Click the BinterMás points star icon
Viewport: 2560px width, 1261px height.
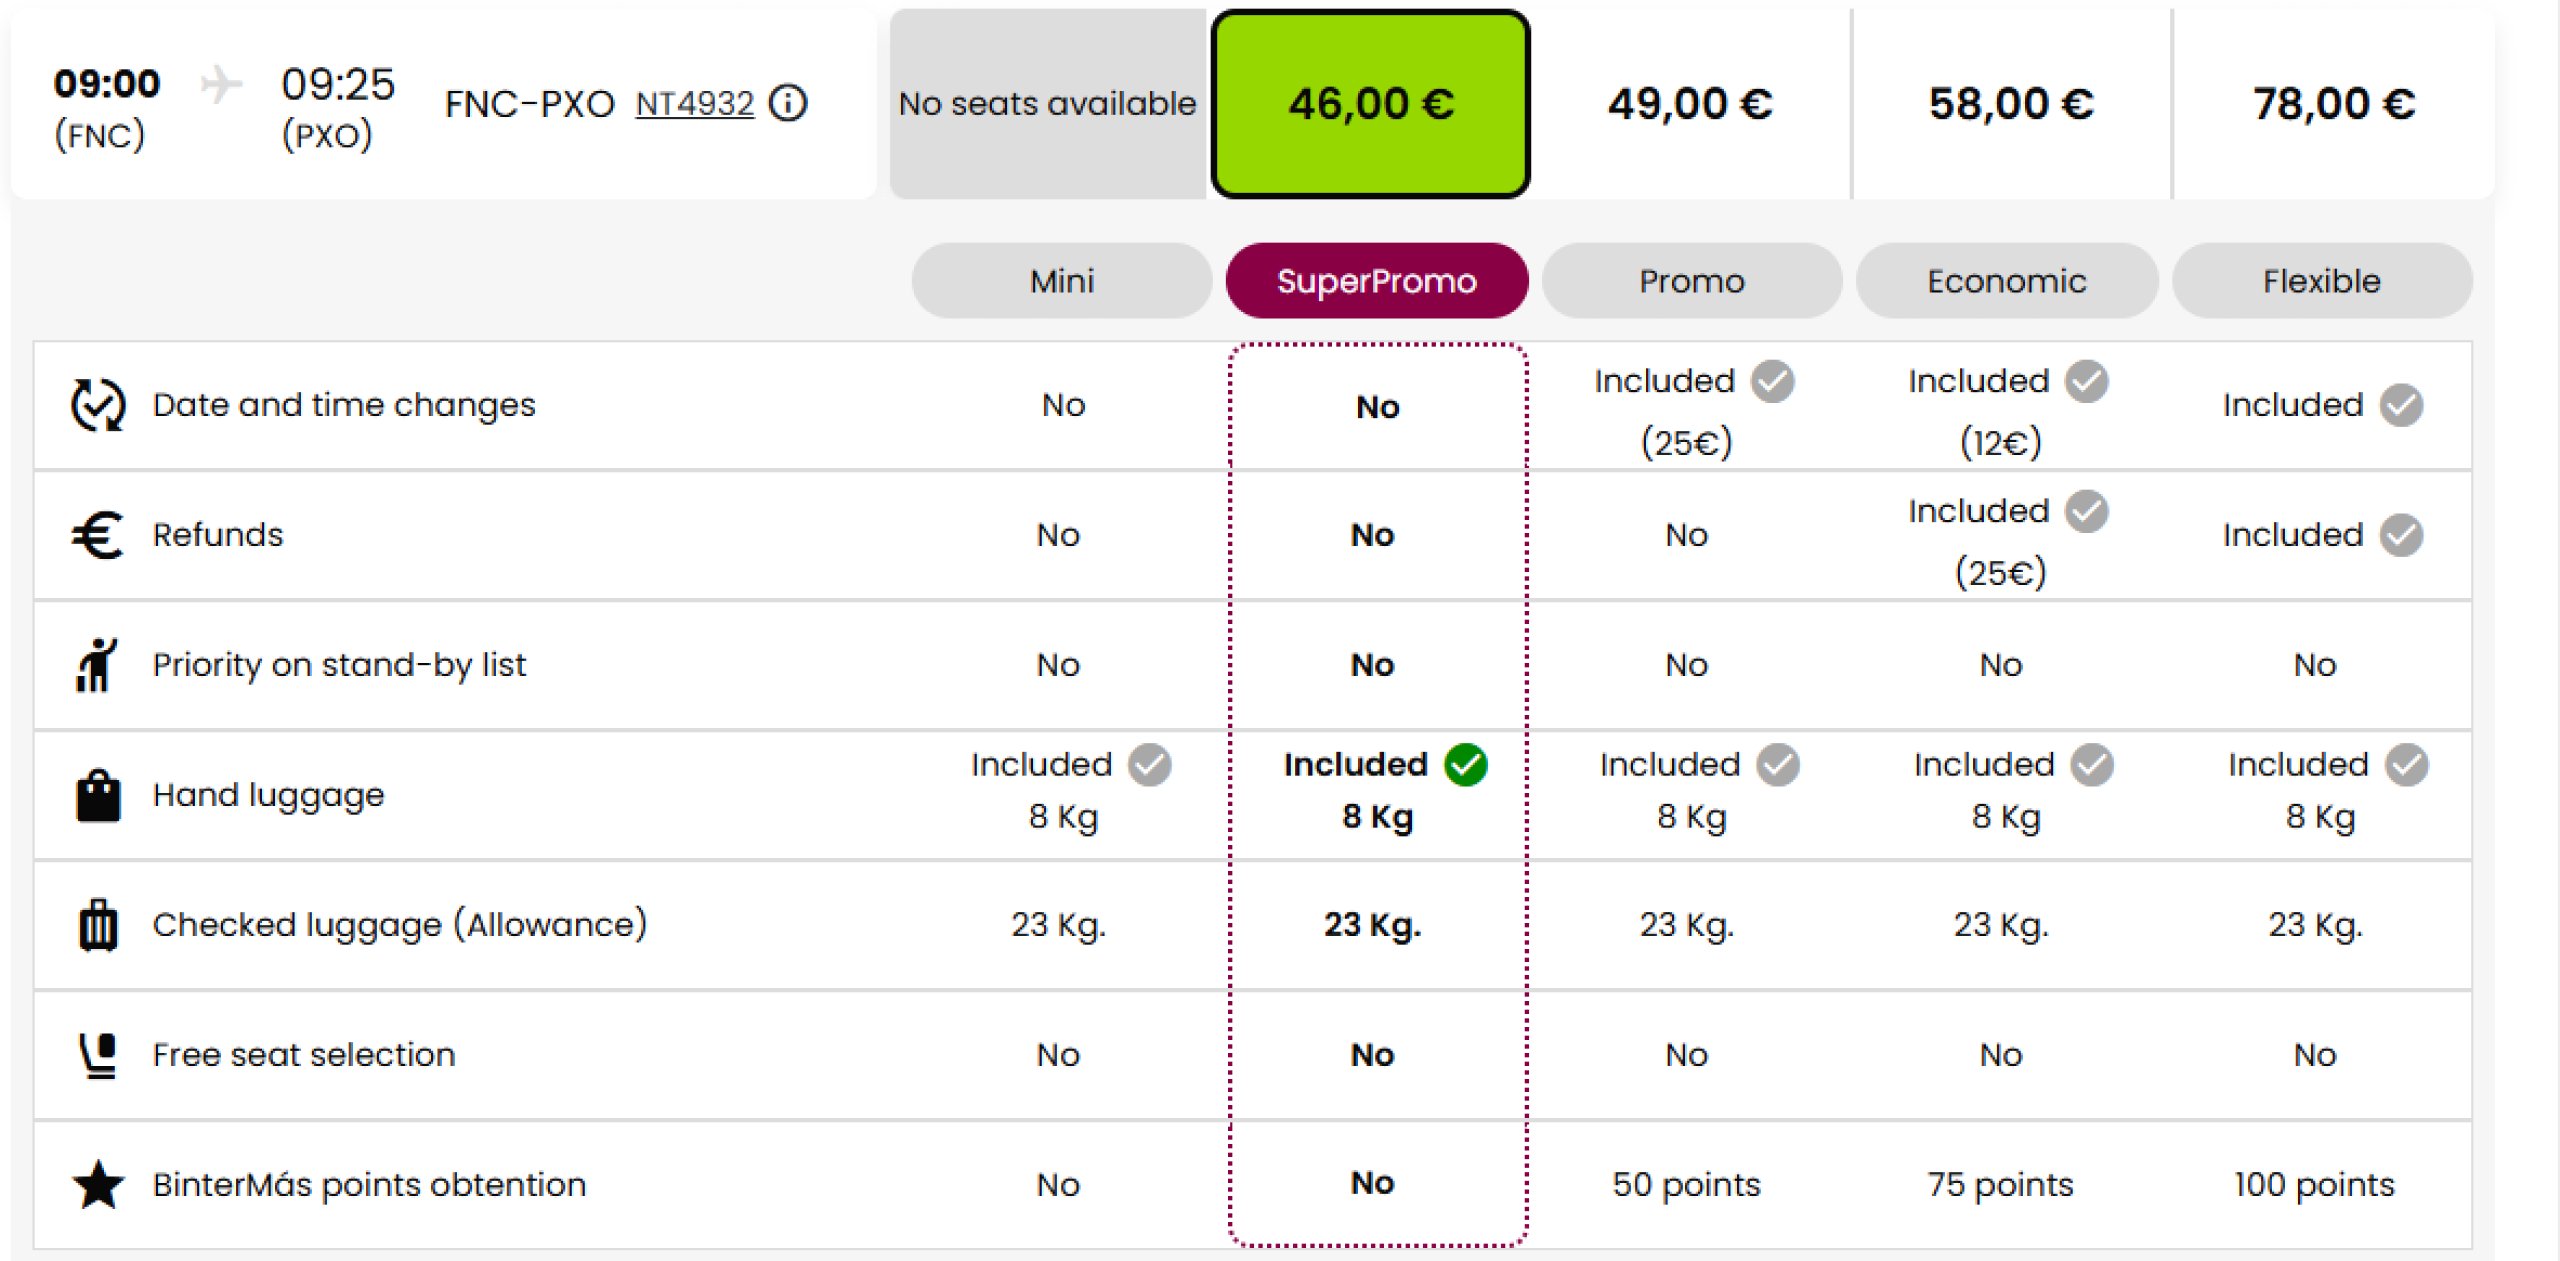98,1185
